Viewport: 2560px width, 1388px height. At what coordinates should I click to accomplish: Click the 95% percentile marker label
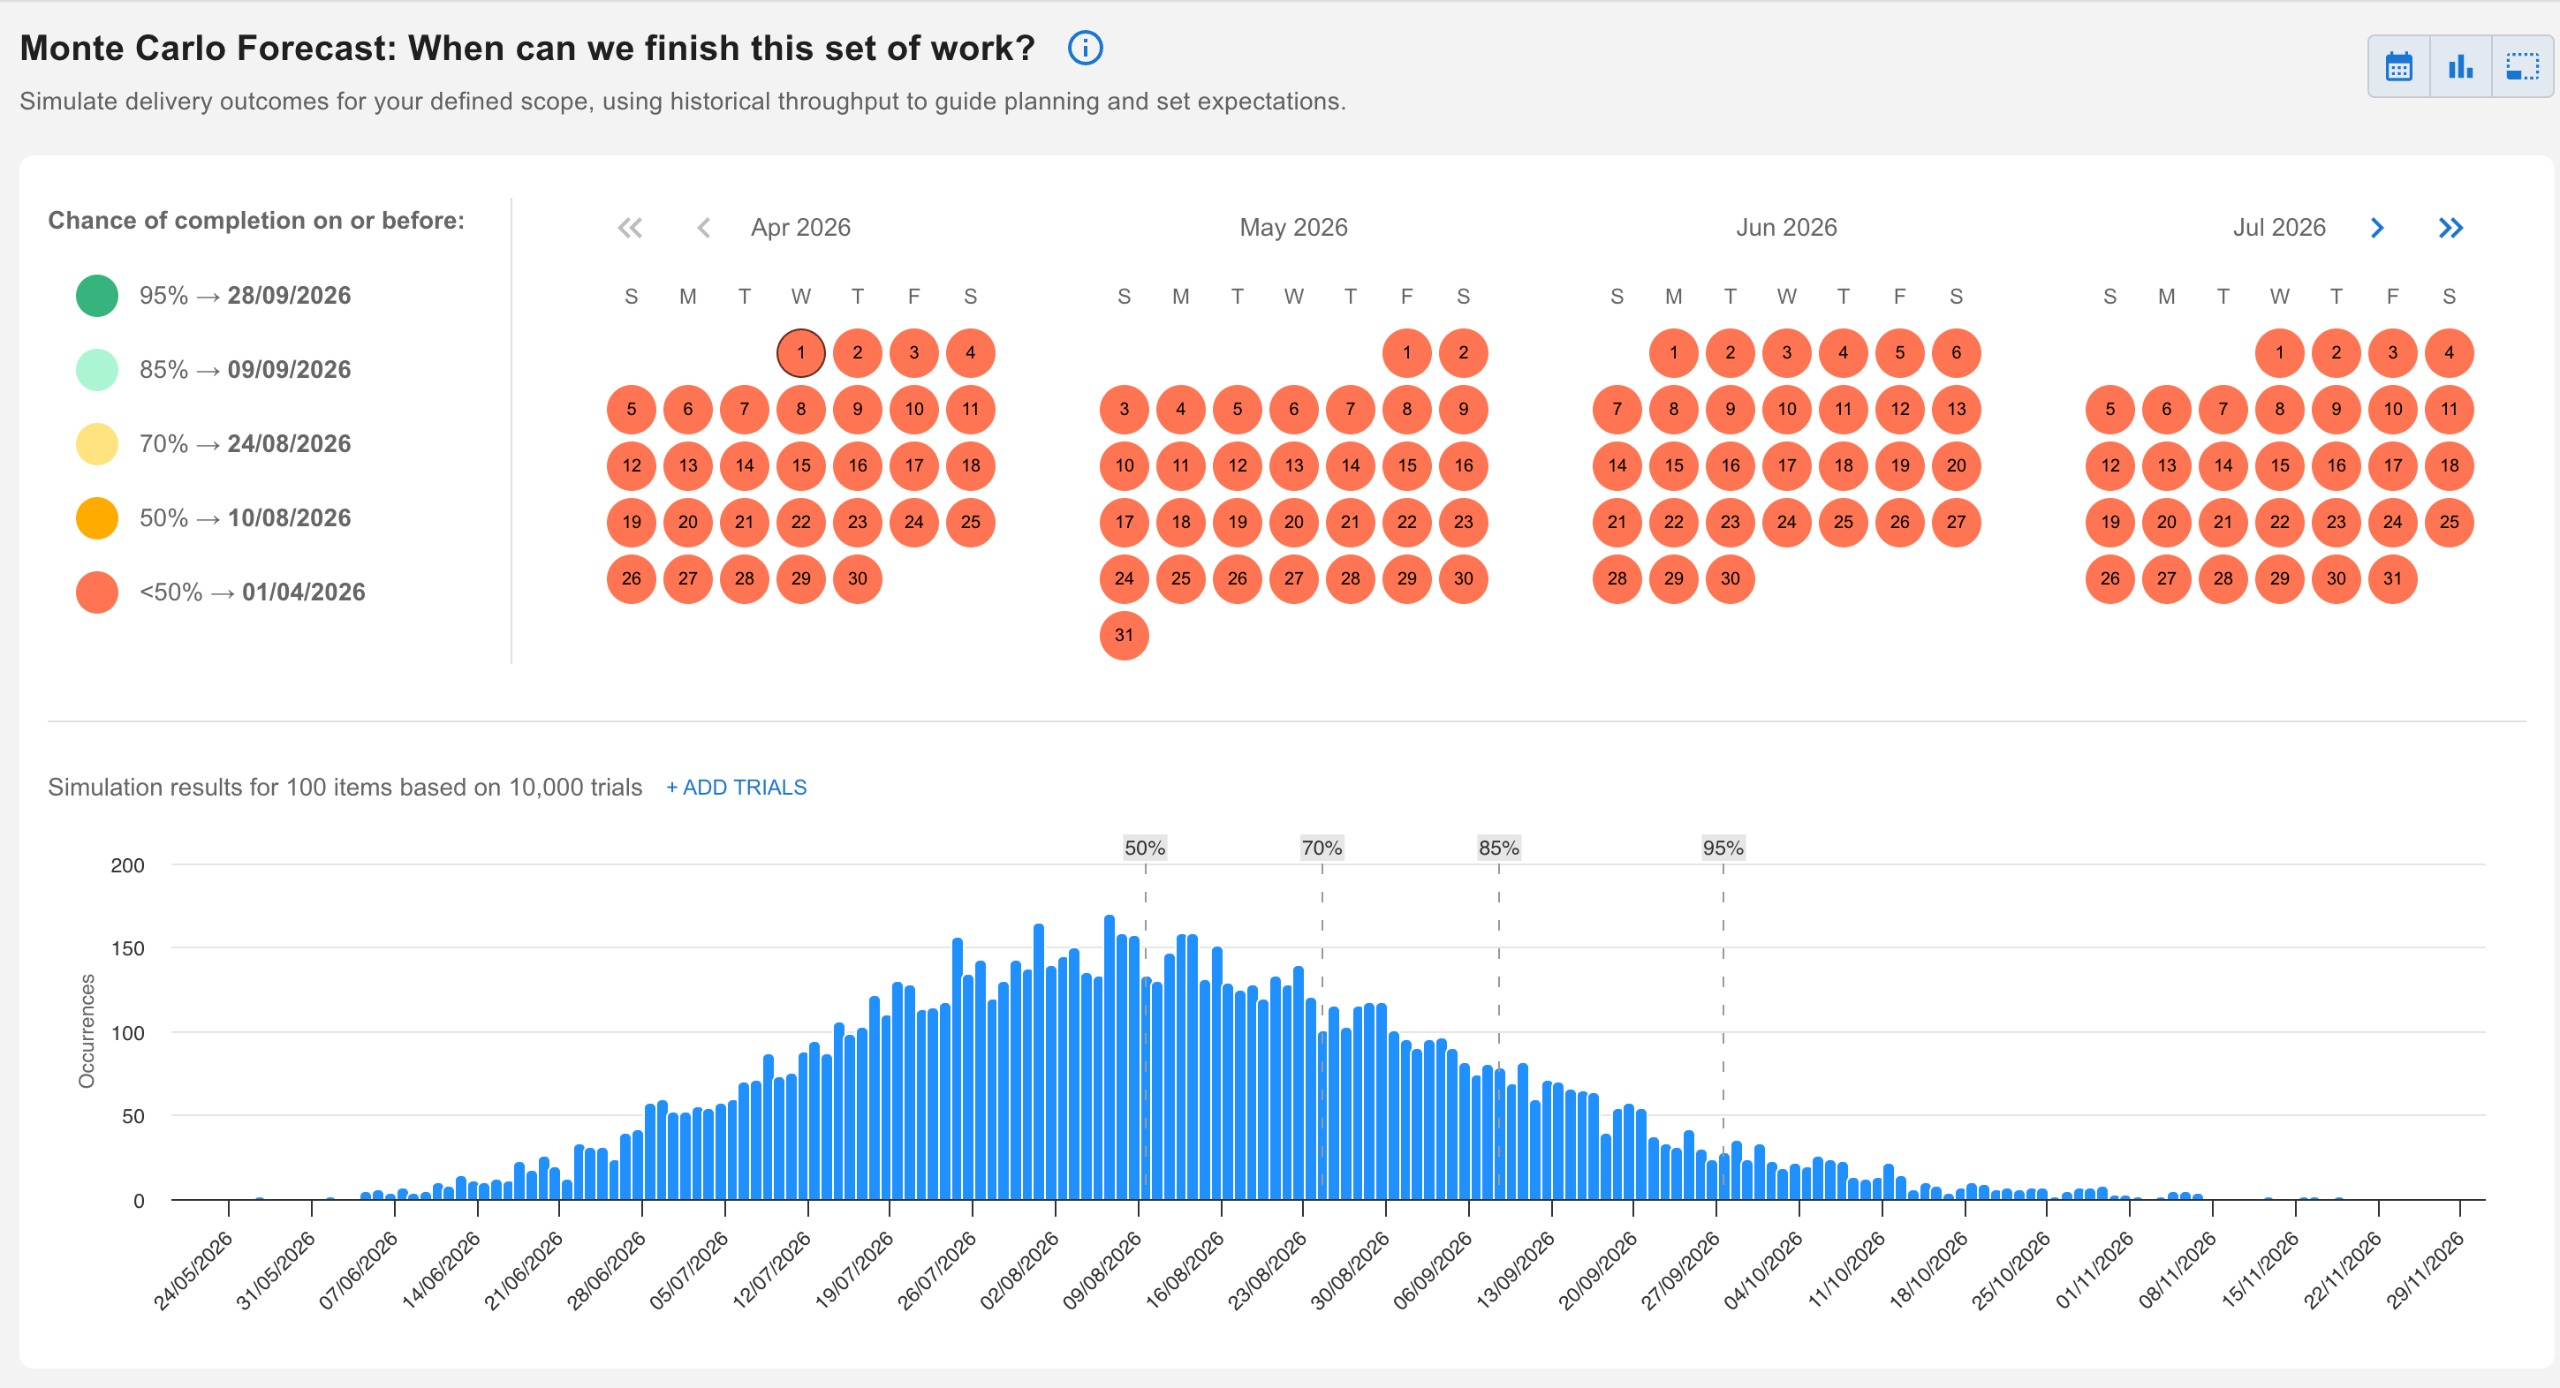[1722, 848]
